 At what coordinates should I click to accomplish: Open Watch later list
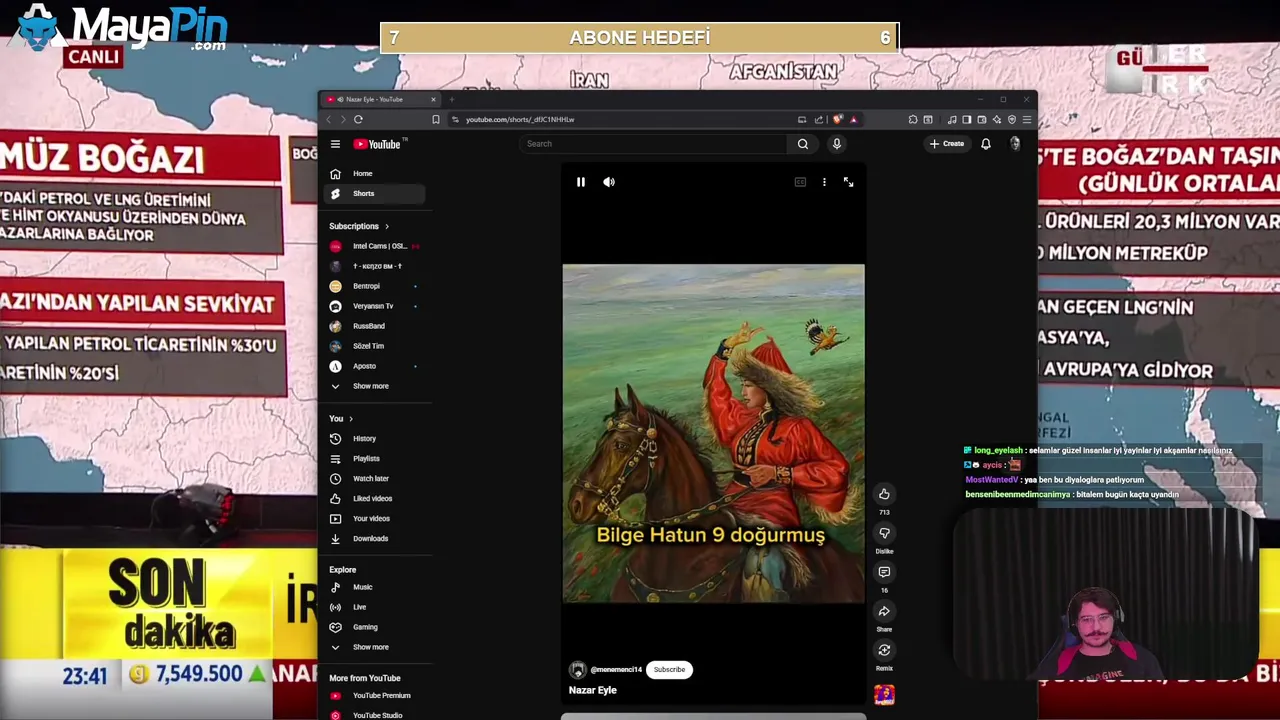(x=376, y=479)
